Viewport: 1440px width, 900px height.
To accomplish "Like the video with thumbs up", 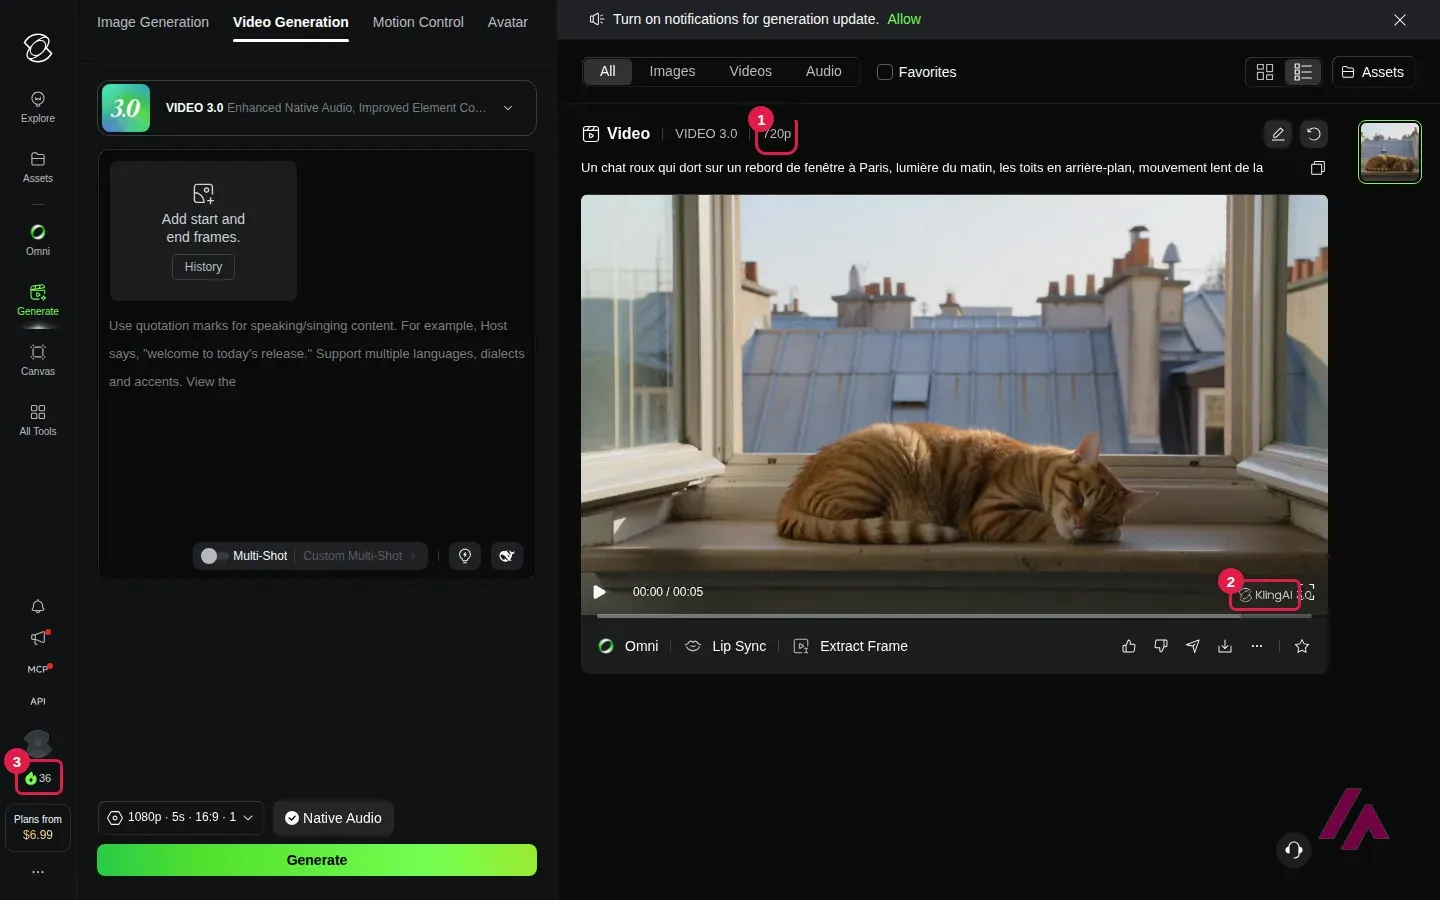I will 1129,647.
